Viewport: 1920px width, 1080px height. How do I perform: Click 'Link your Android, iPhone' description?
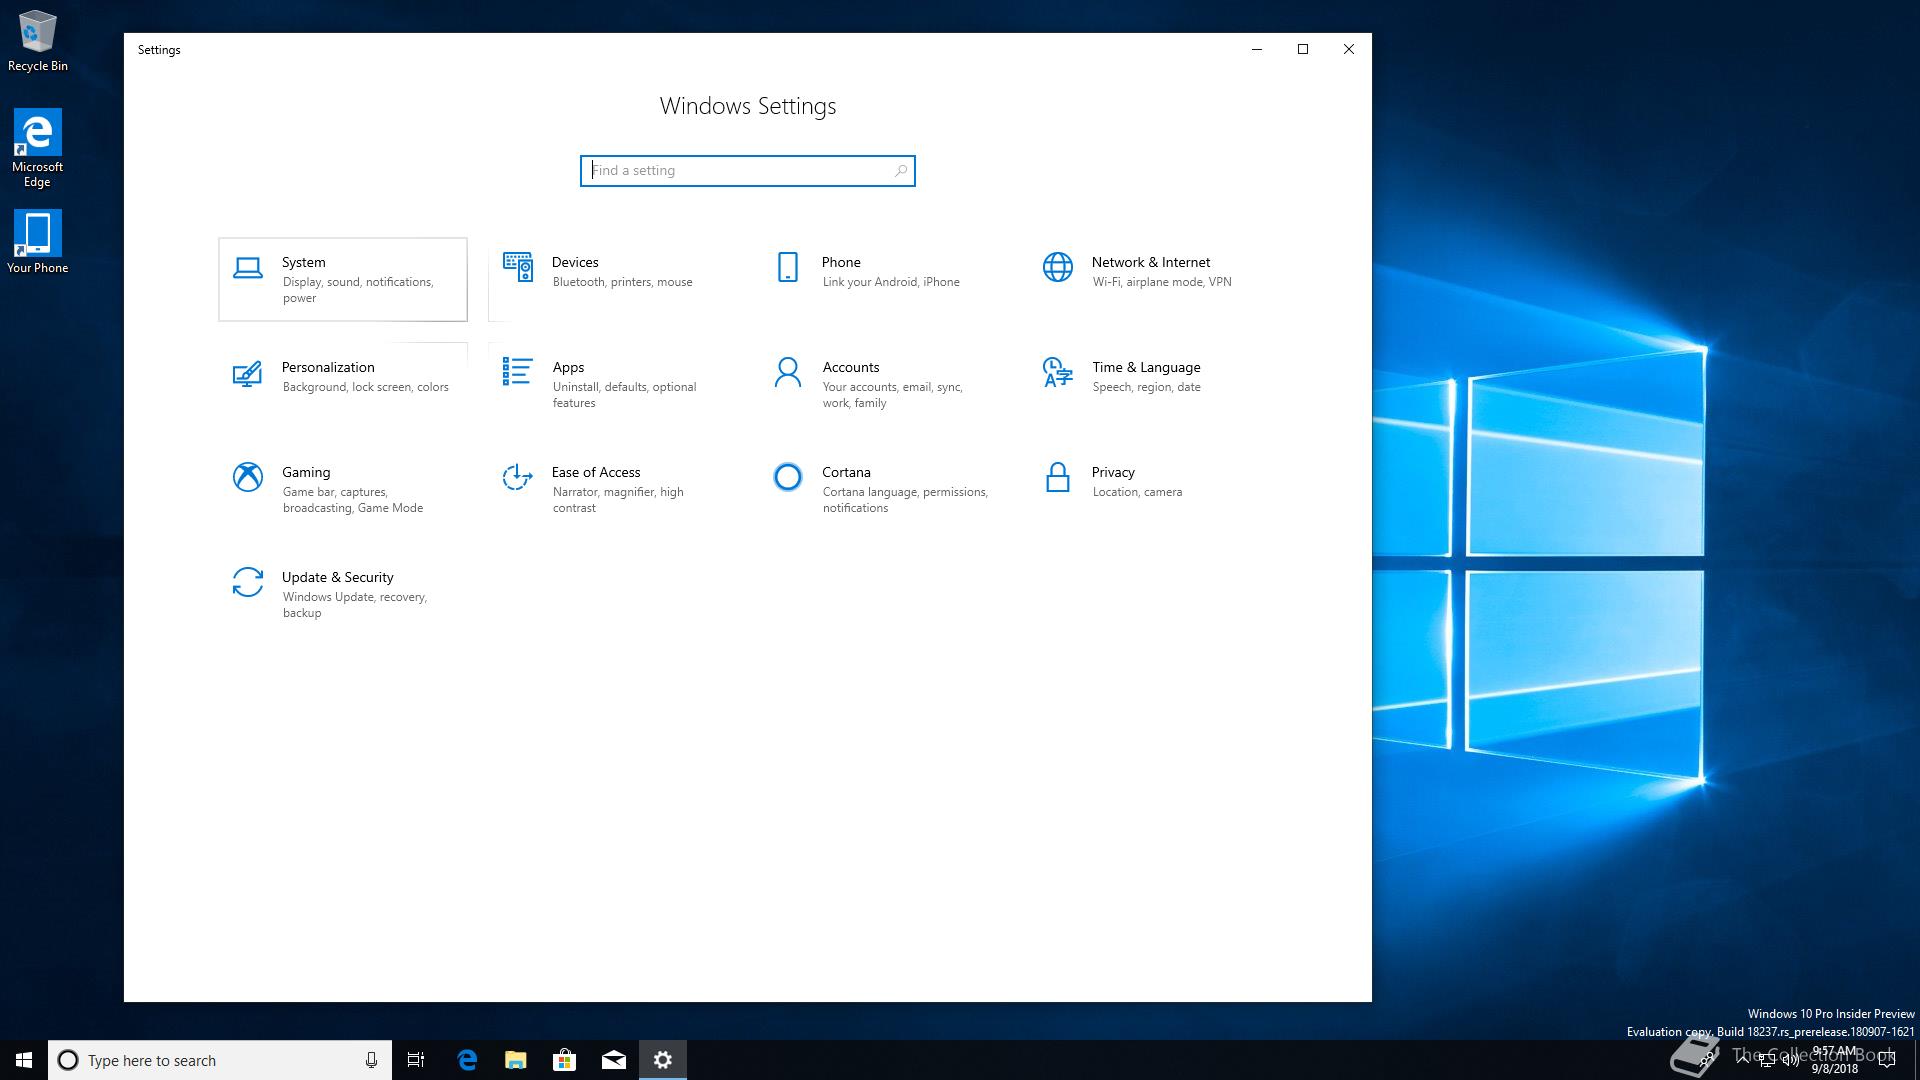(891, 282)
